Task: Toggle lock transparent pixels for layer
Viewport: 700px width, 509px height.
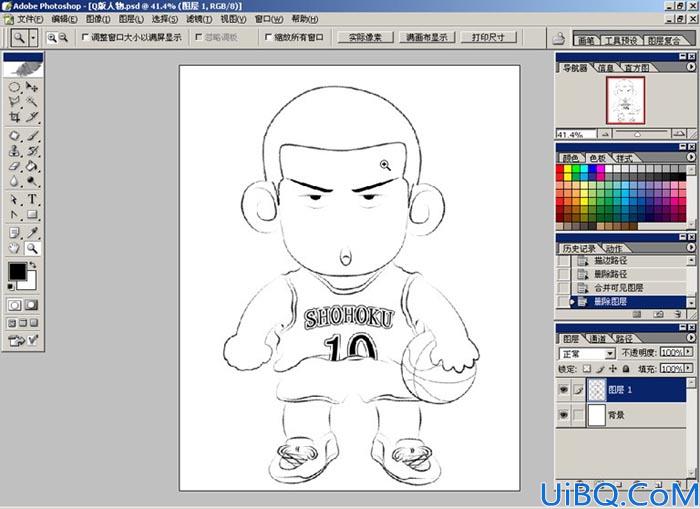Action: coord(587,369)
